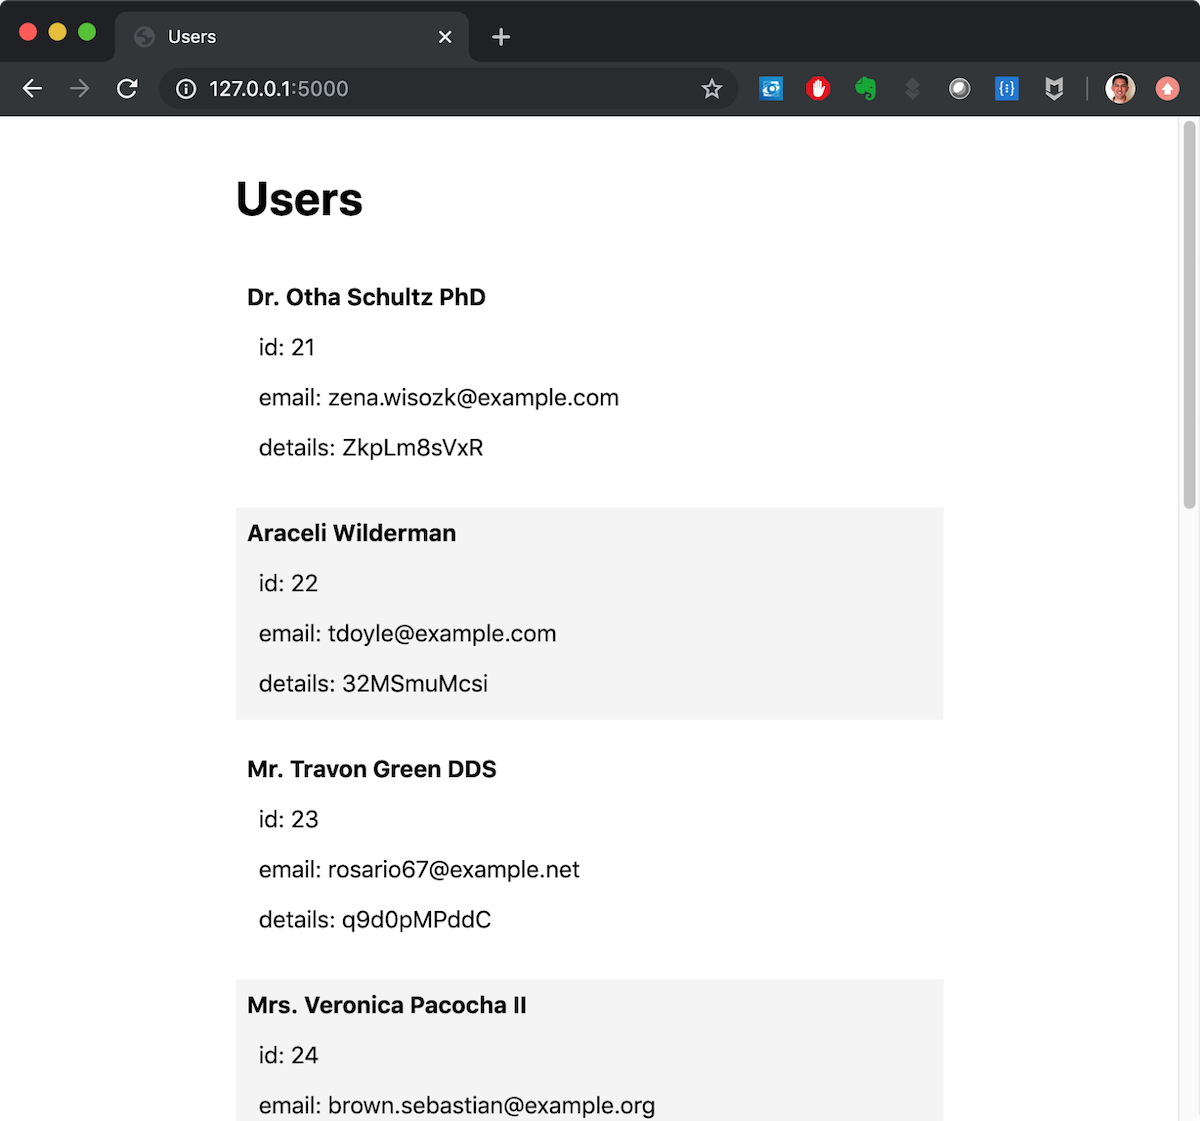Click details: ZkpLm8sVxR
Image resolution: width=1200 pixels, height=1121 pixels.
pyautogui.click(x=371, y=448)
